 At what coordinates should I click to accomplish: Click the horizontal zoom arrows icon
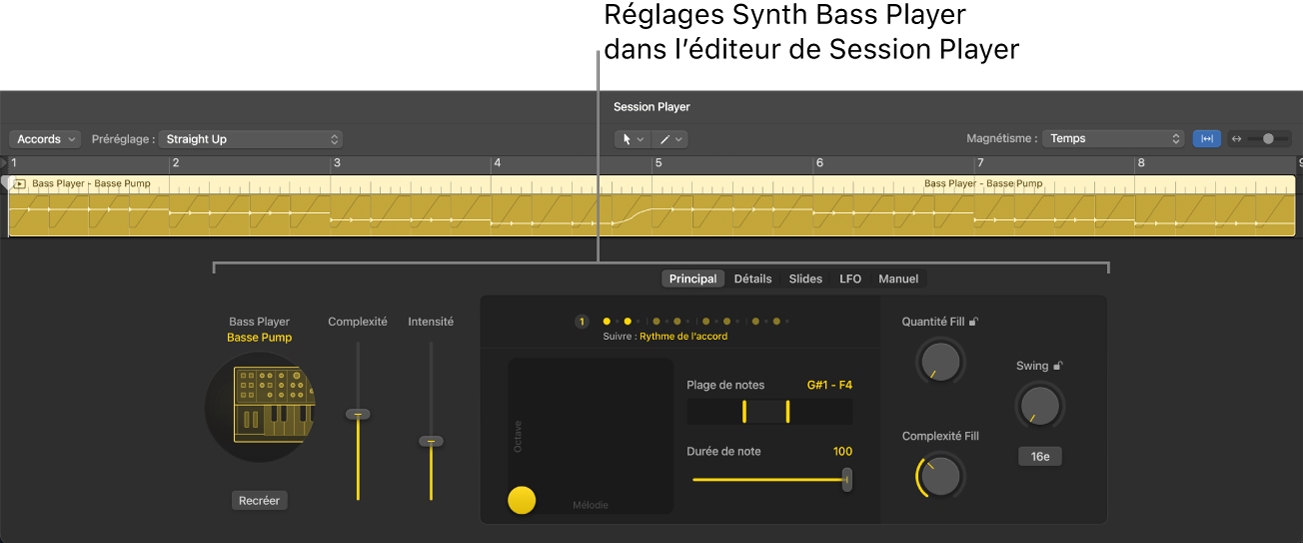click(1236, 139)
